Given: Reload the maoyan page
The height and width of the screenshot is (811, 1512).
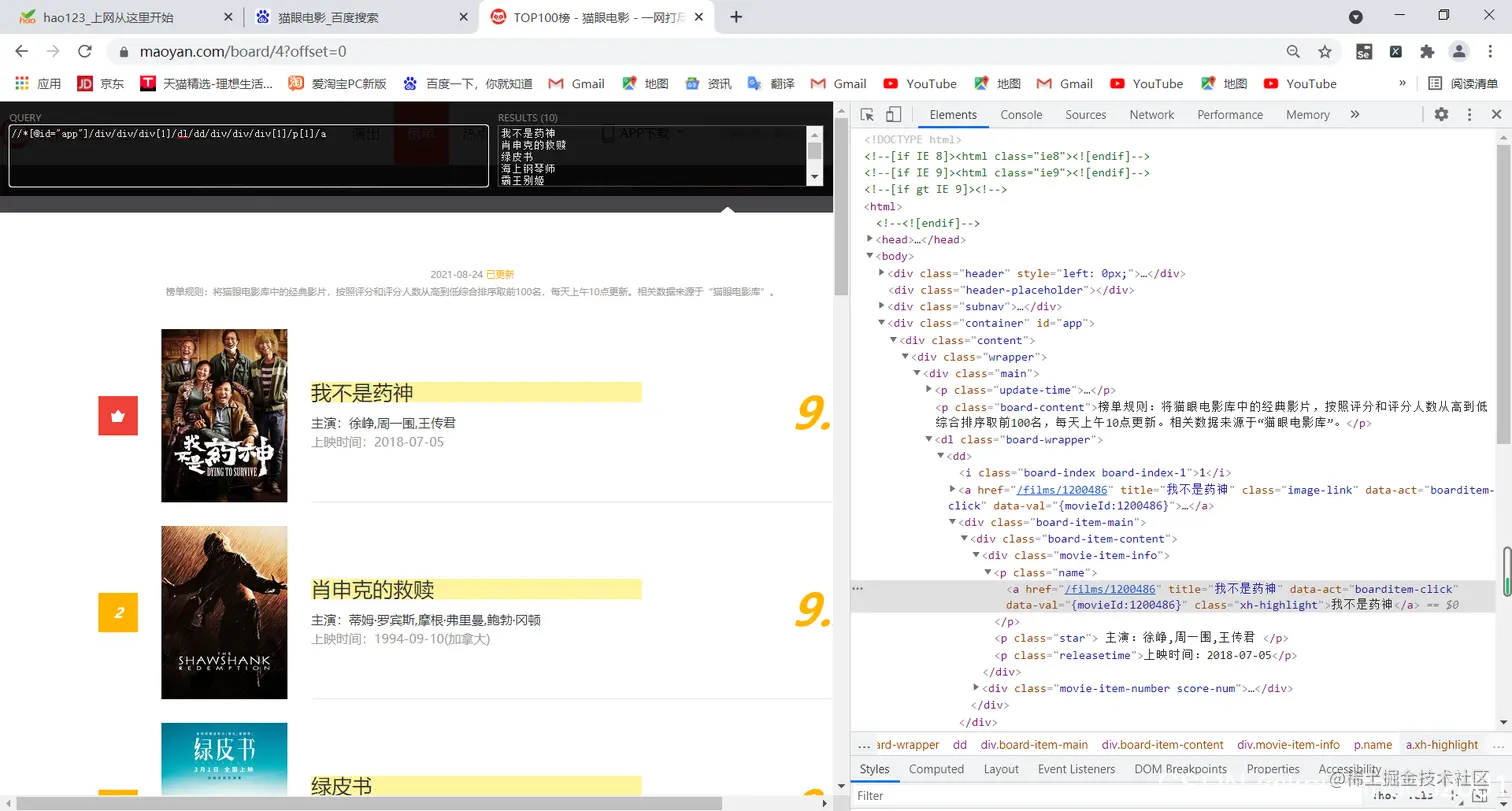Looking at the screenshot, I should pyautogui.click(x=85, y=51).
